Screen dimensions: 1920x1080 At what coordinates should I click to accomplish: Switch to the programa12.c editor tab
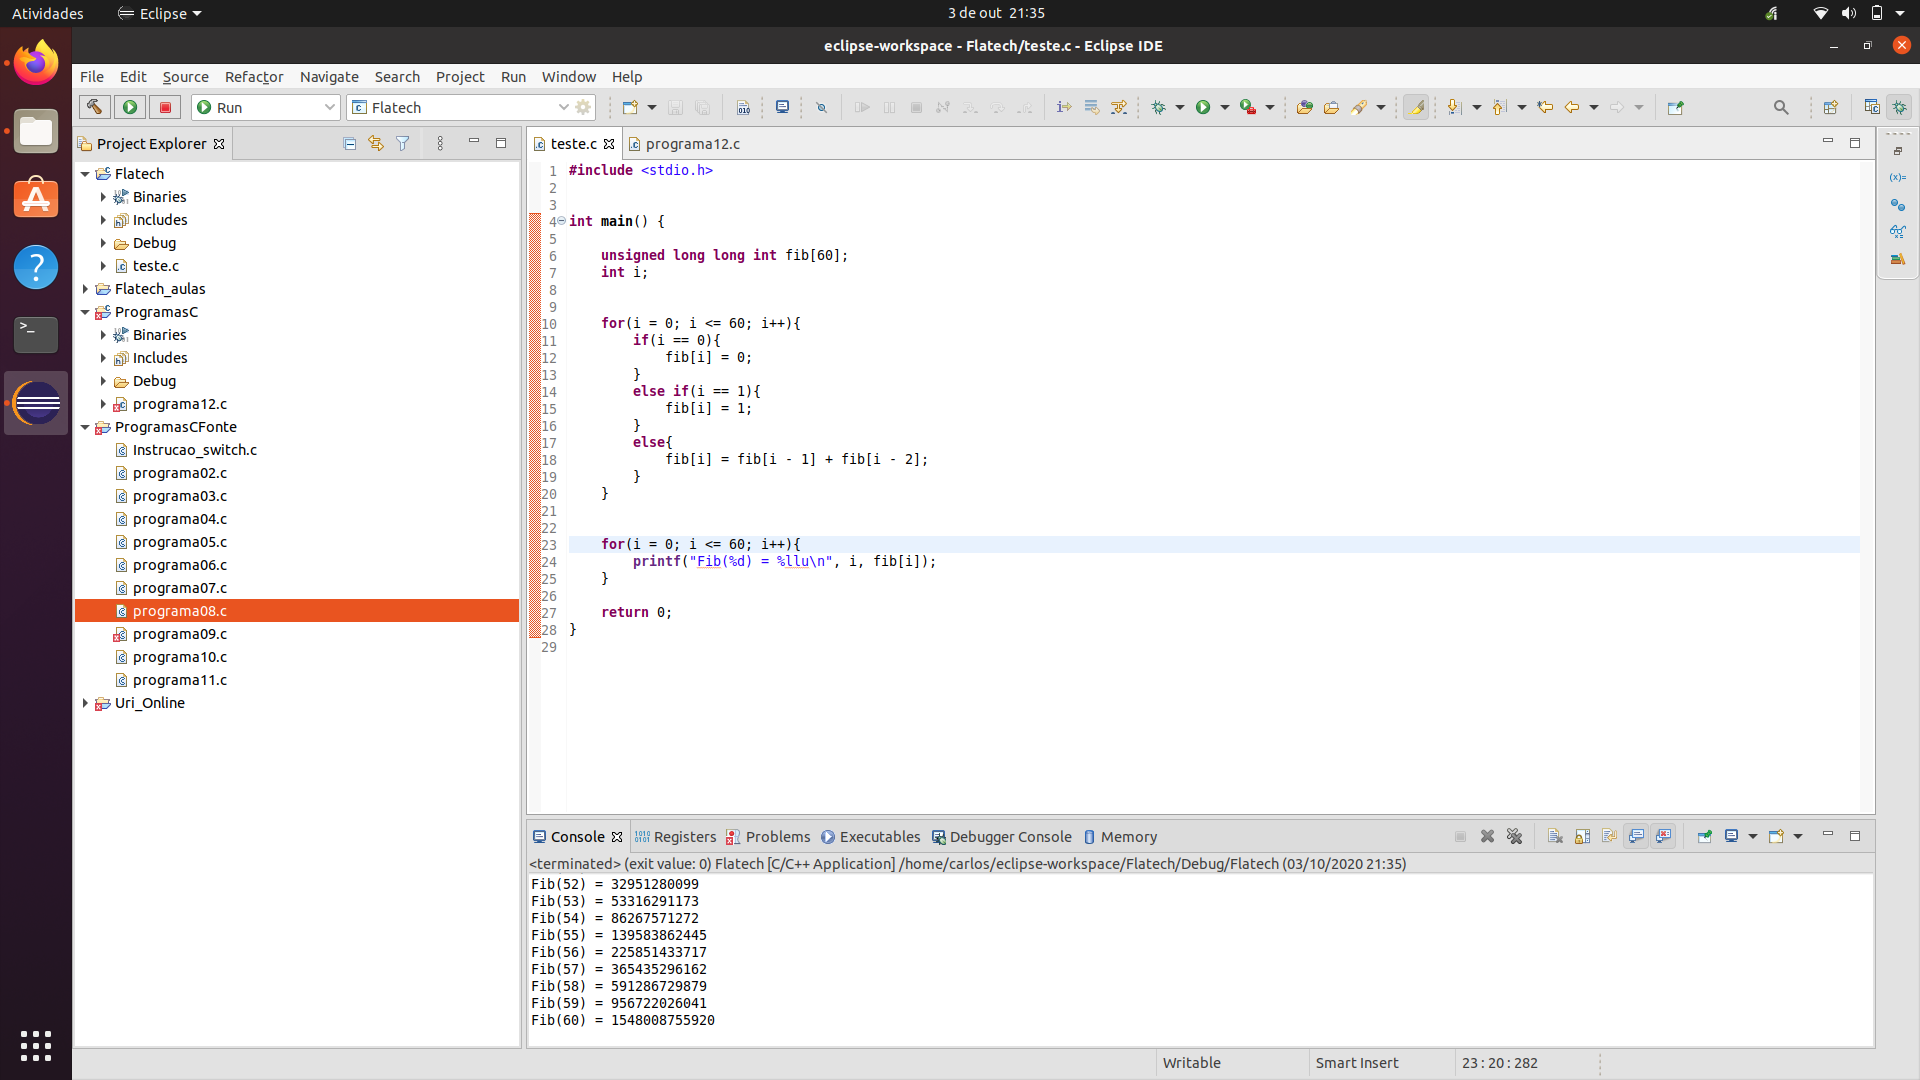coord(692,144)
